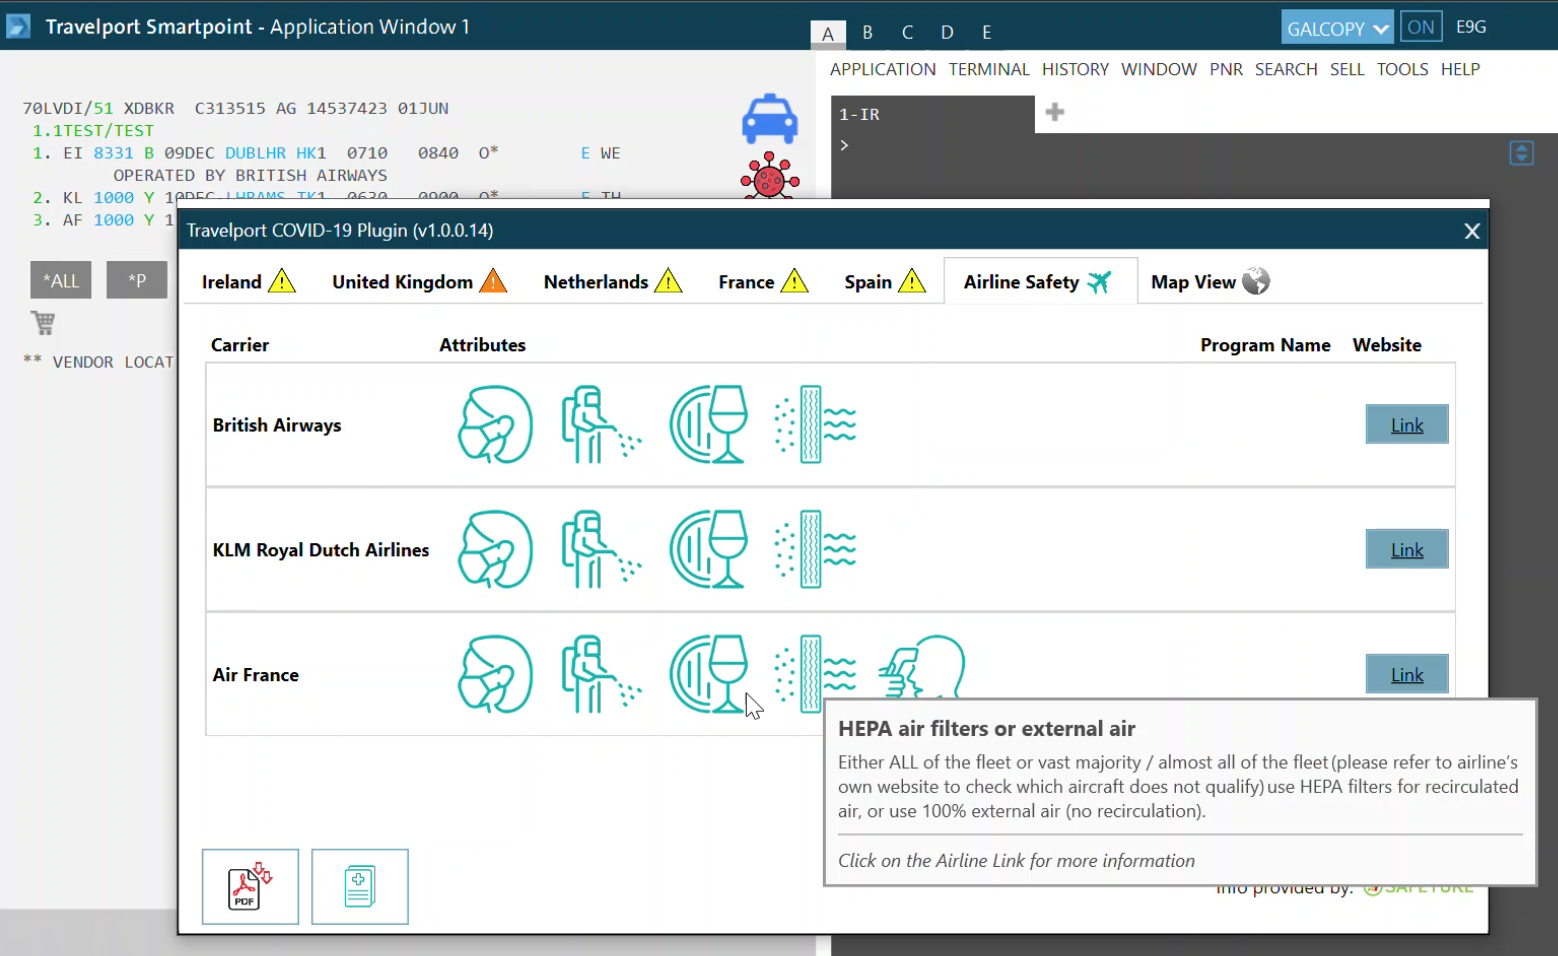Open the Air France website Link
1558x956 pixels.
click(1407, 675)
